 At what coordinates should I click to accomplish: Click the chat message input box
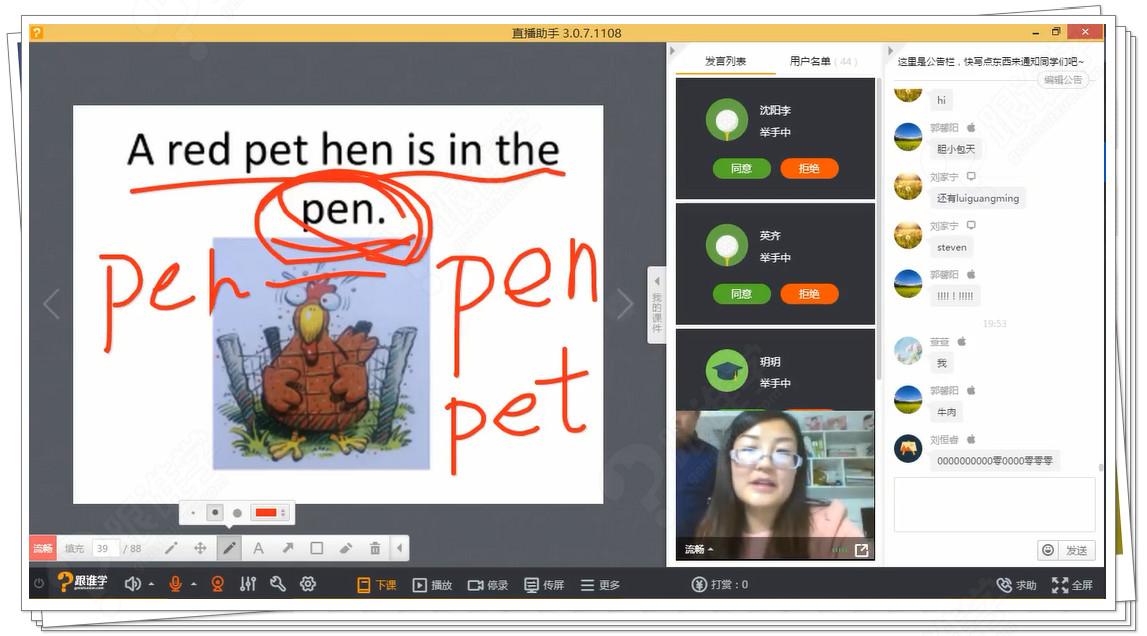[994, 505]
